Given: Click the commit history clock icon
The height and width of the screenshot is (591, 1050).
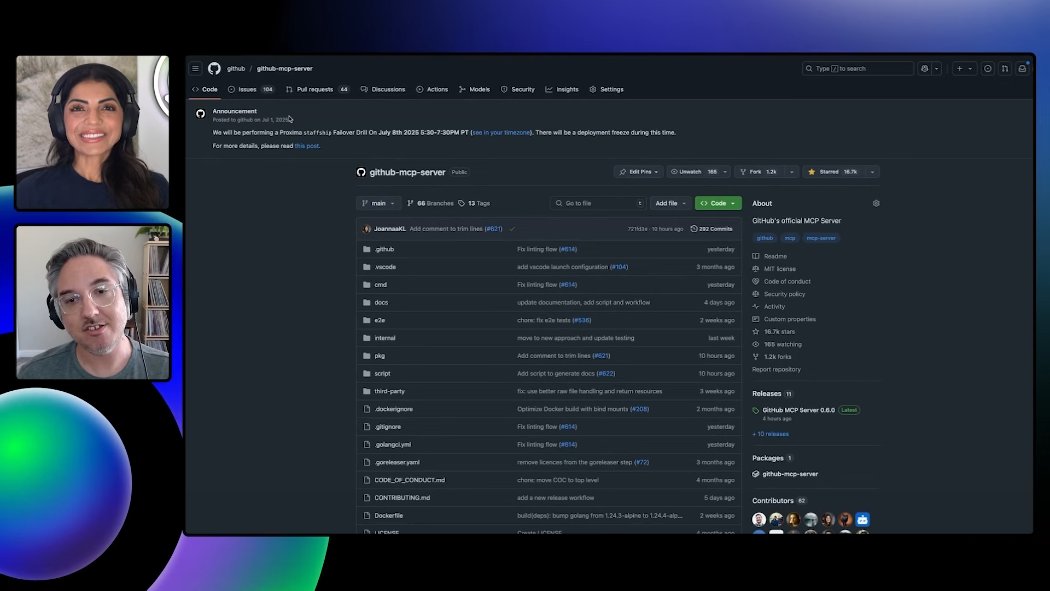Looking at the screenshot, I should tap(694, 229).
